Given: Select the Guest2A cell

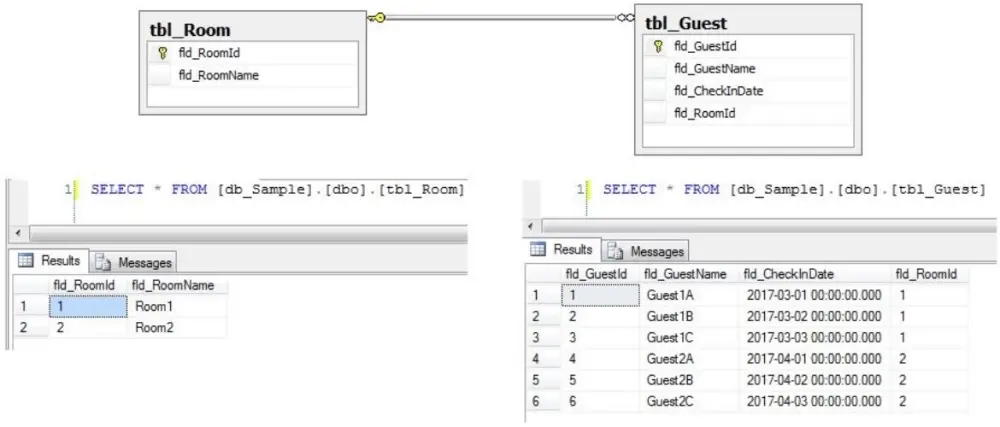Looking at the screenshot, I should (689, 359).
